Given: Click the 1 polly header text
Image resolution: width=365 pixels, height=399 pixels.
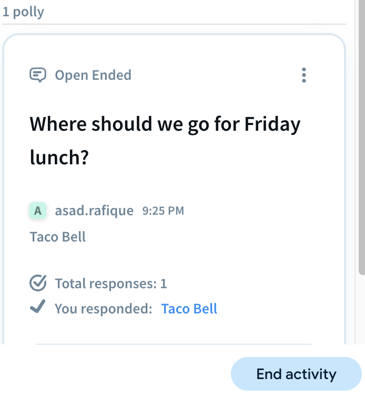Looking at the screenshot, I should click(x=23, y=12).
